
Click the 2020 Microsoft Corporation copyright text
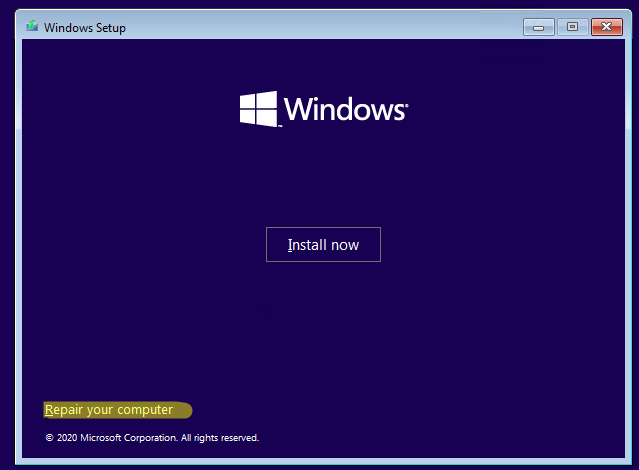click(152, 438)
